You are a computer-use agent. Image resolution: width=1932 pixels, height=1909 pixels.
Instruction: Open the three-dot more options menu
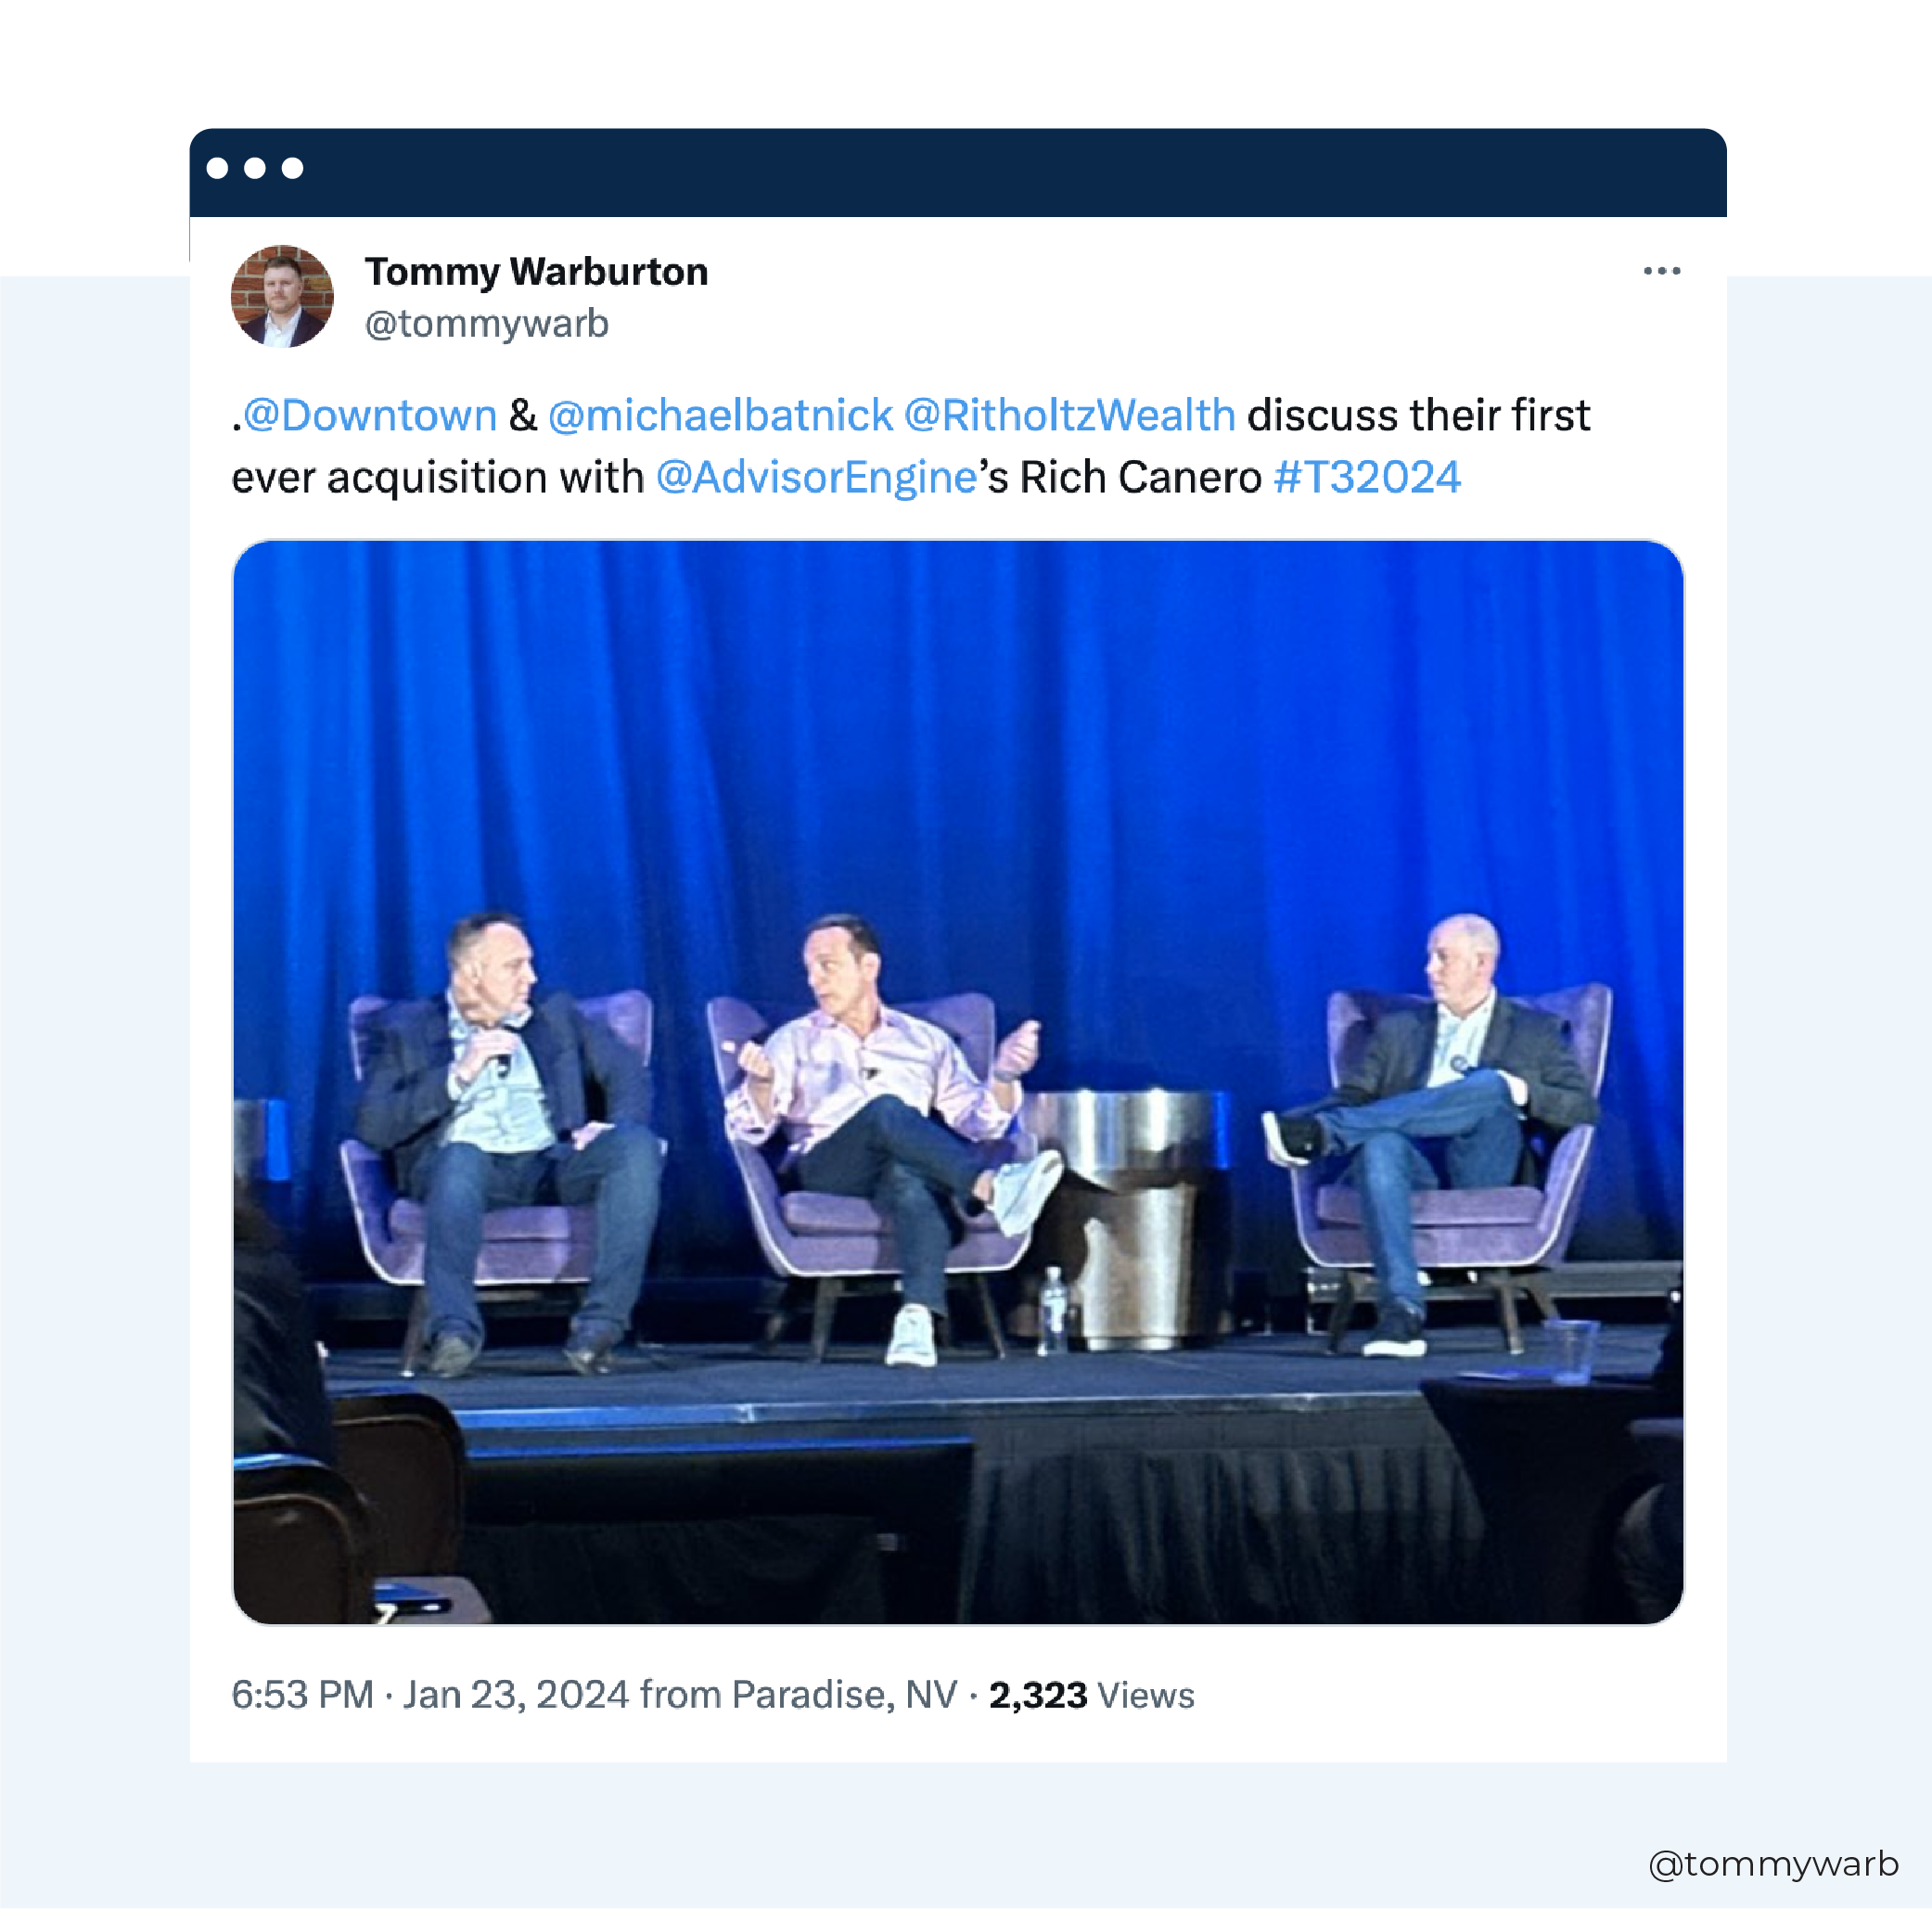coord(1661,271)
